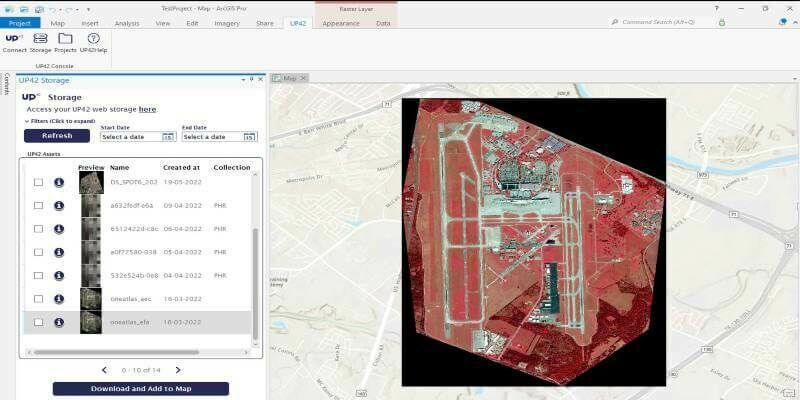Open the Project tab
Screen dimensions: 800x400
20,23
